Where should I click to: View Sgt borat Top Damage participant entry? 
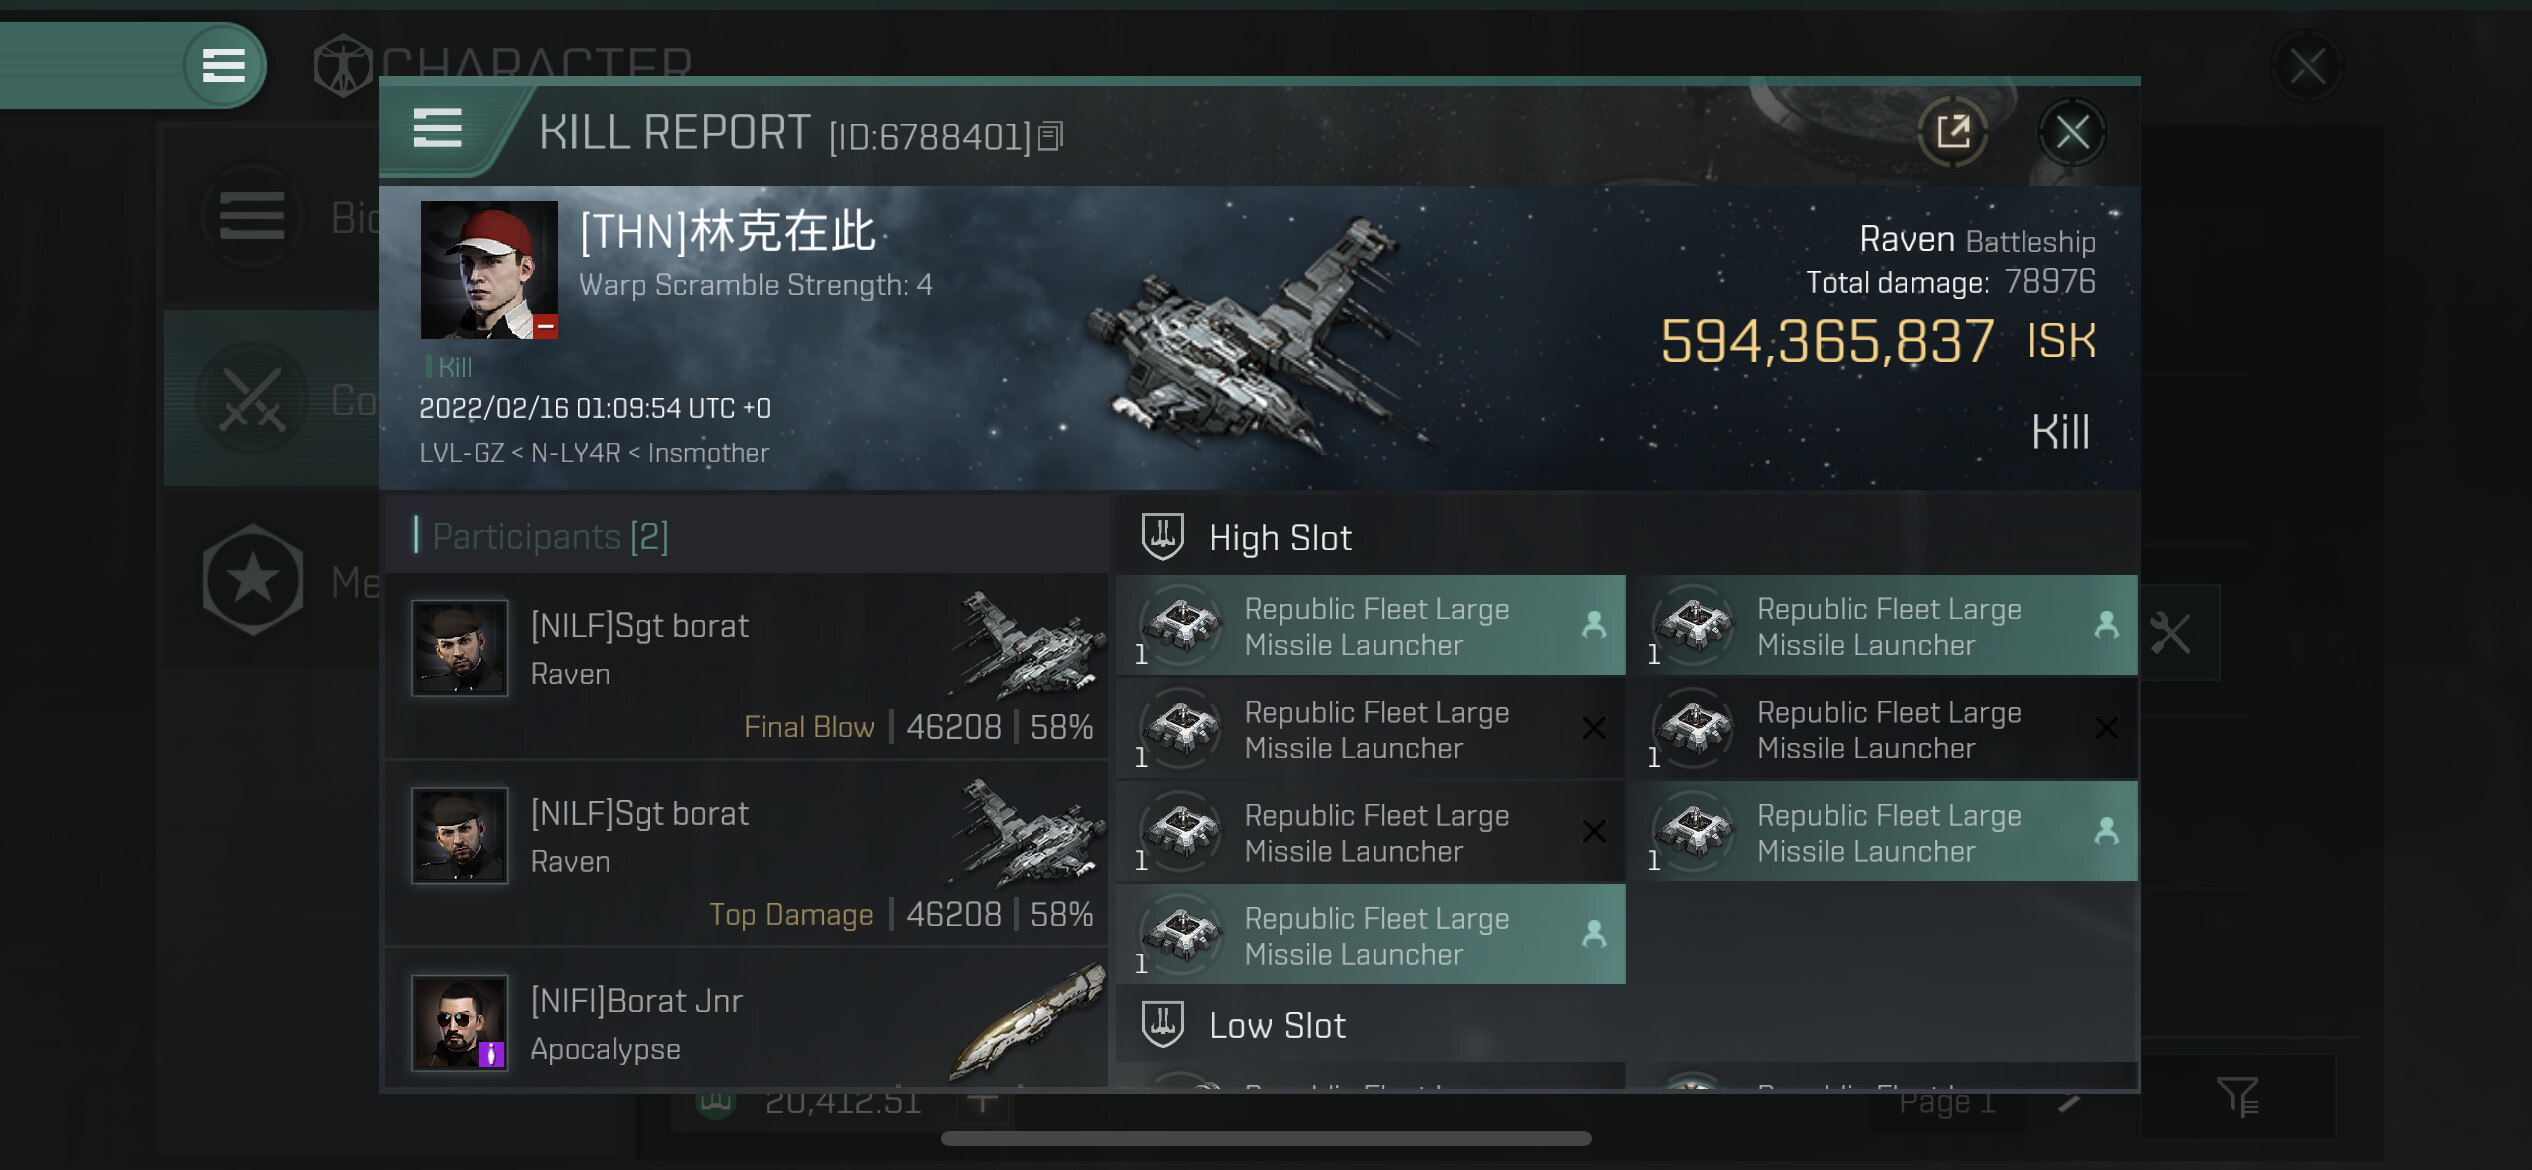point(746,853)
